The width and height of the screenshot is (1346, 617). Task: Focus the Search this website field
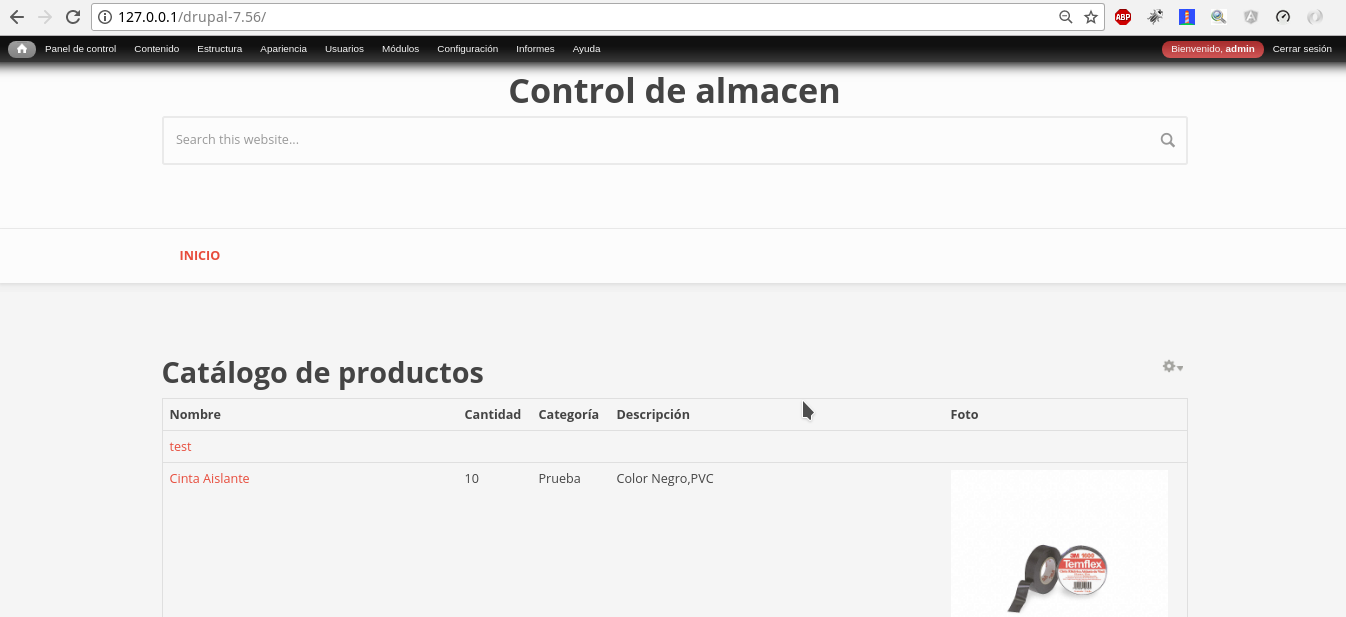[660, 140]
